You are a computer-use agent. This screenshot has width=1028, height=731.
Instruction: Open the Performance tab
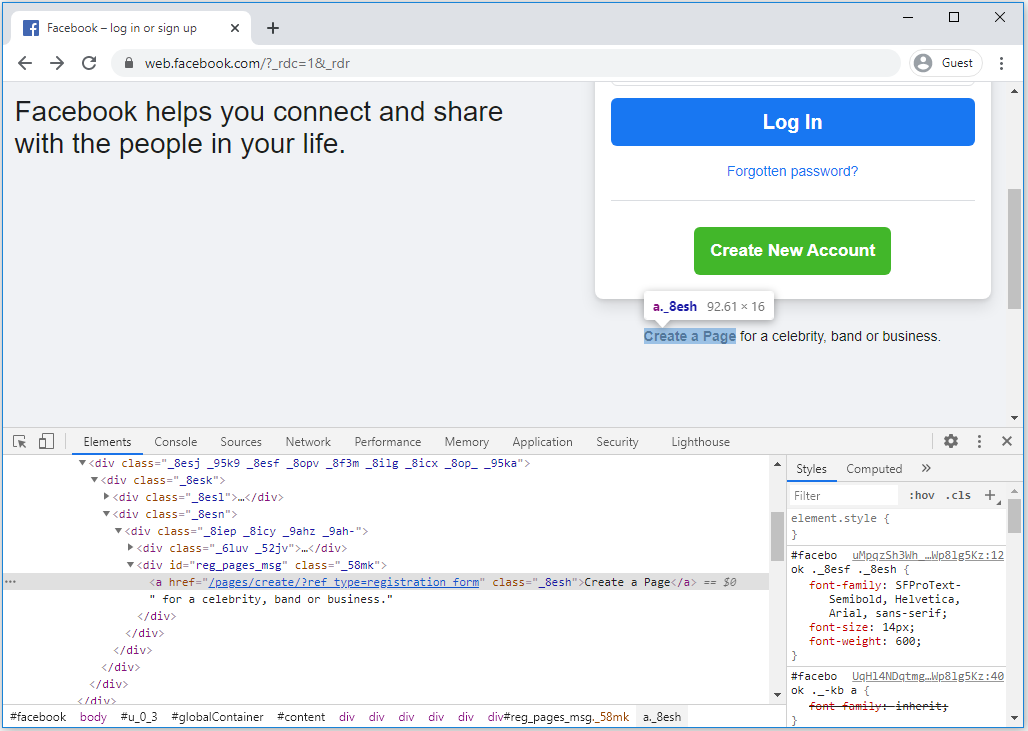[x=387, y=442]
